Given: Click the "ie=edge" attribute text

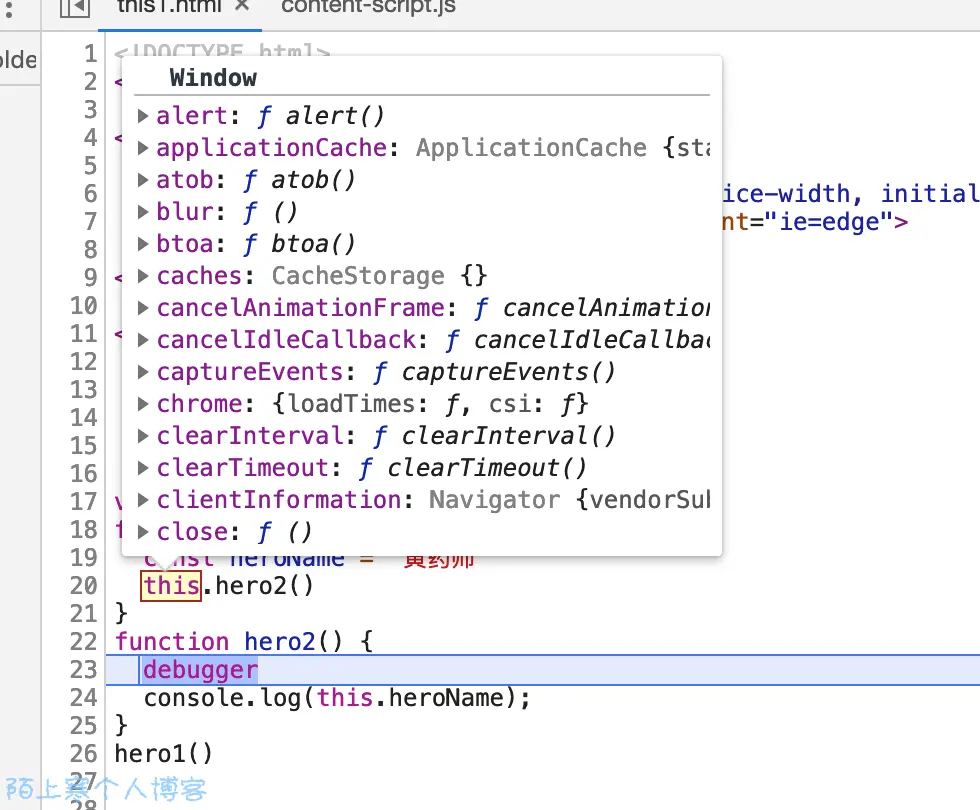Looking at the screenshot, I should pos(829,222).
